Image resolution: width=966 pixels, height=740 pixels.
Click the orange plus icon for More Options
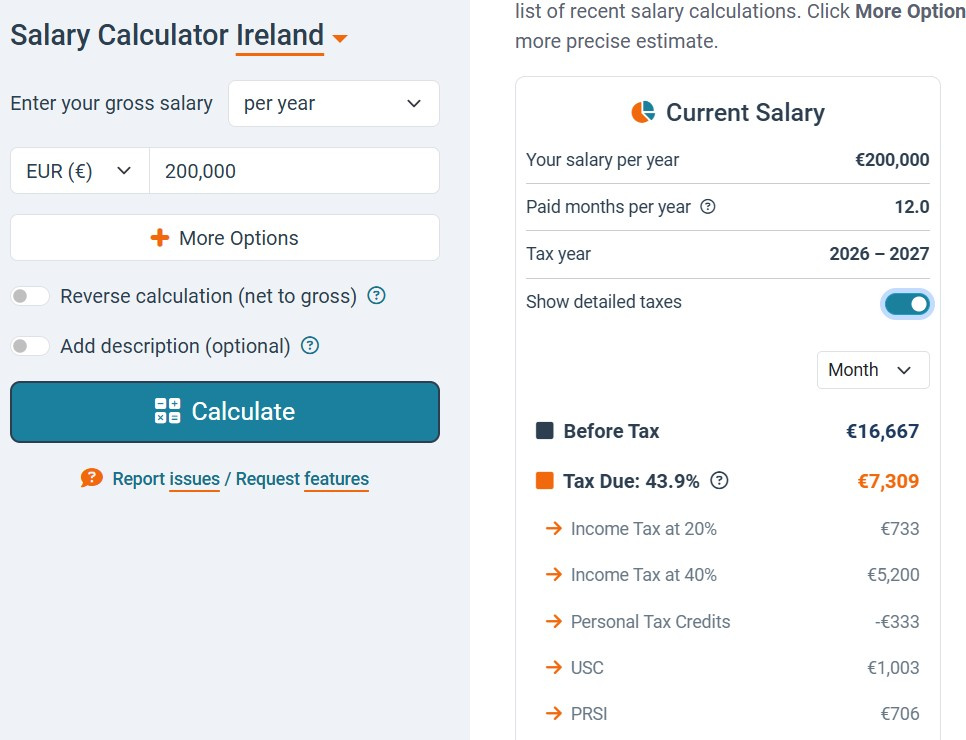coord(160,238)
